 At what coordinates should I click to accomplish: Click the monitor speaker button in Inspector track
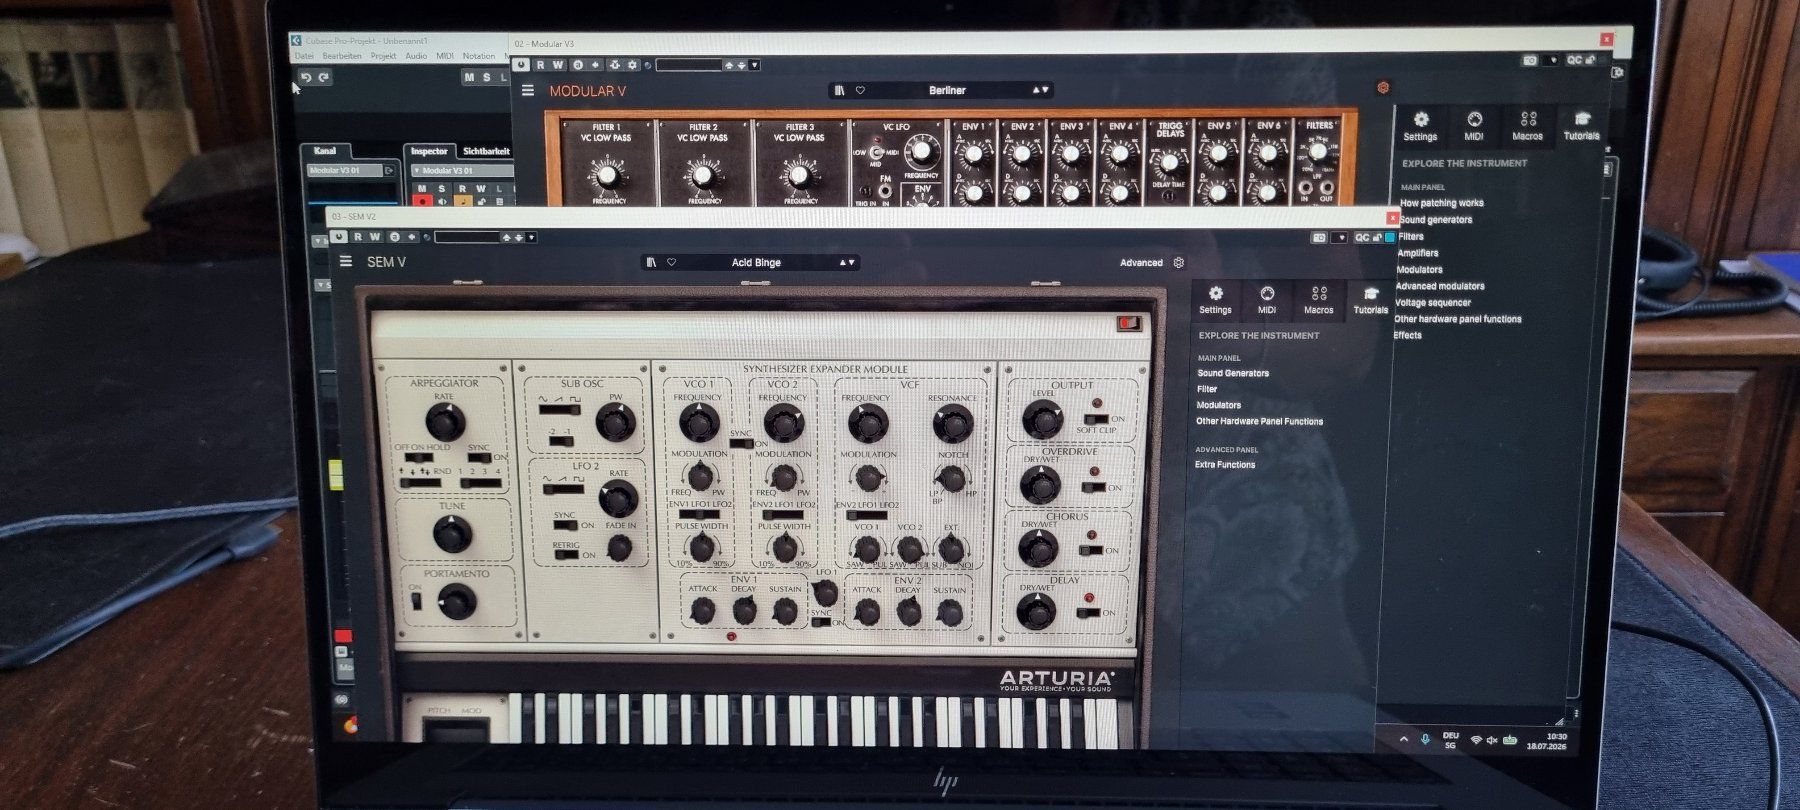pyautogui.click(x=442, y=202)
